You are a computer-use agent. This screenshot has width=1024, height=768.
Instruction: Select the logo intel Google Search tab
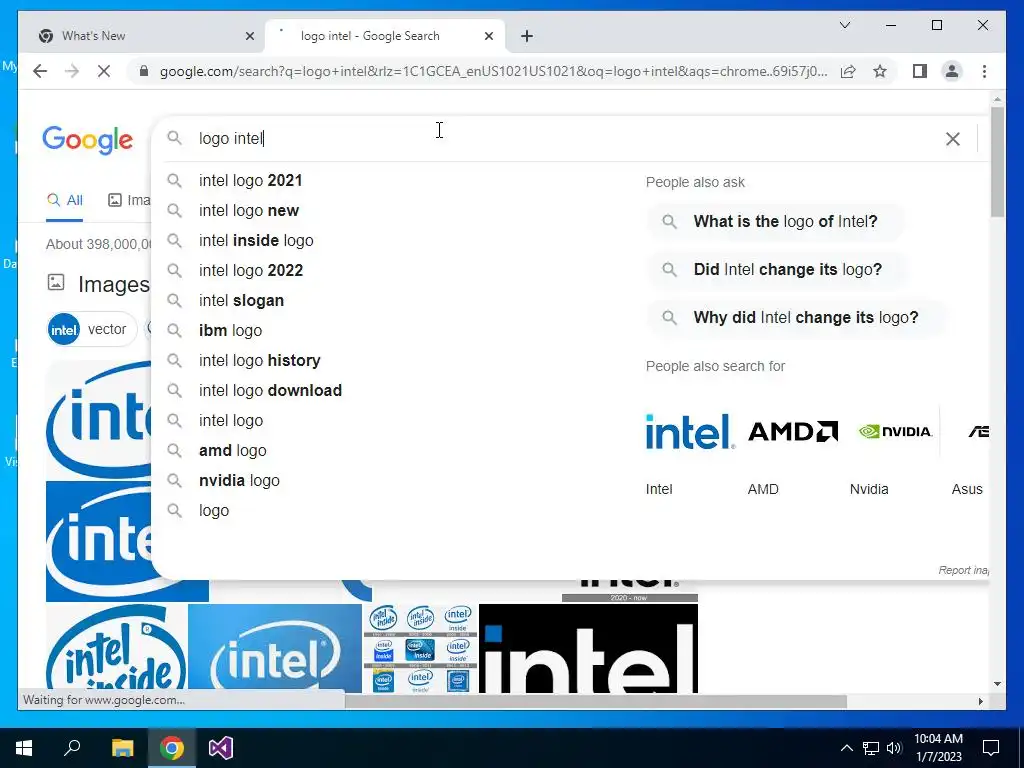385,36
